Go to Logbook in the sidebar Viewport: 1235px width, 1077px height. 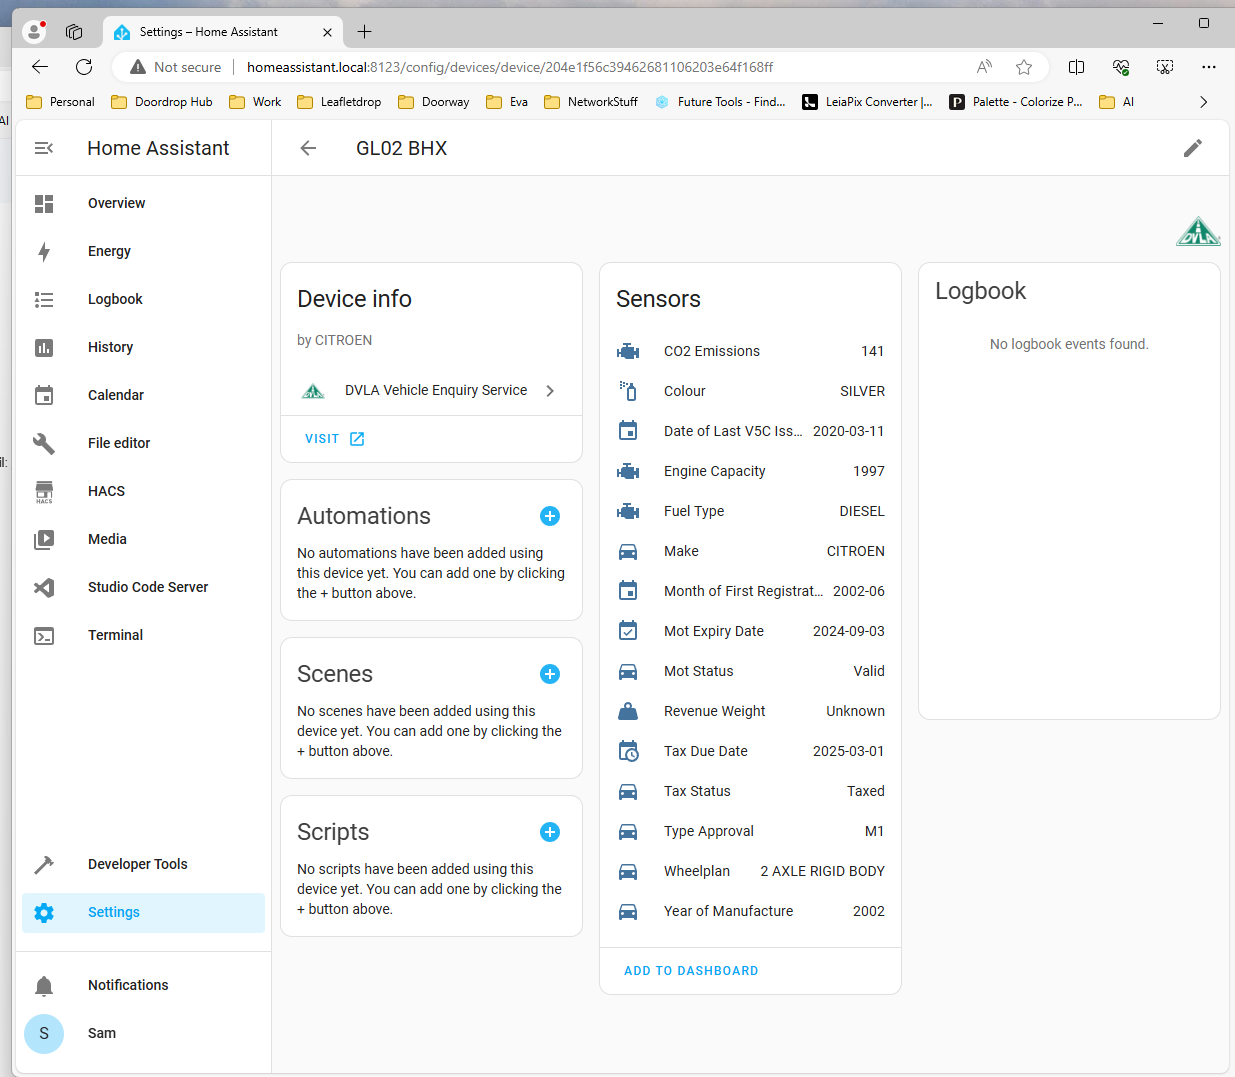[x=144, y=299]
